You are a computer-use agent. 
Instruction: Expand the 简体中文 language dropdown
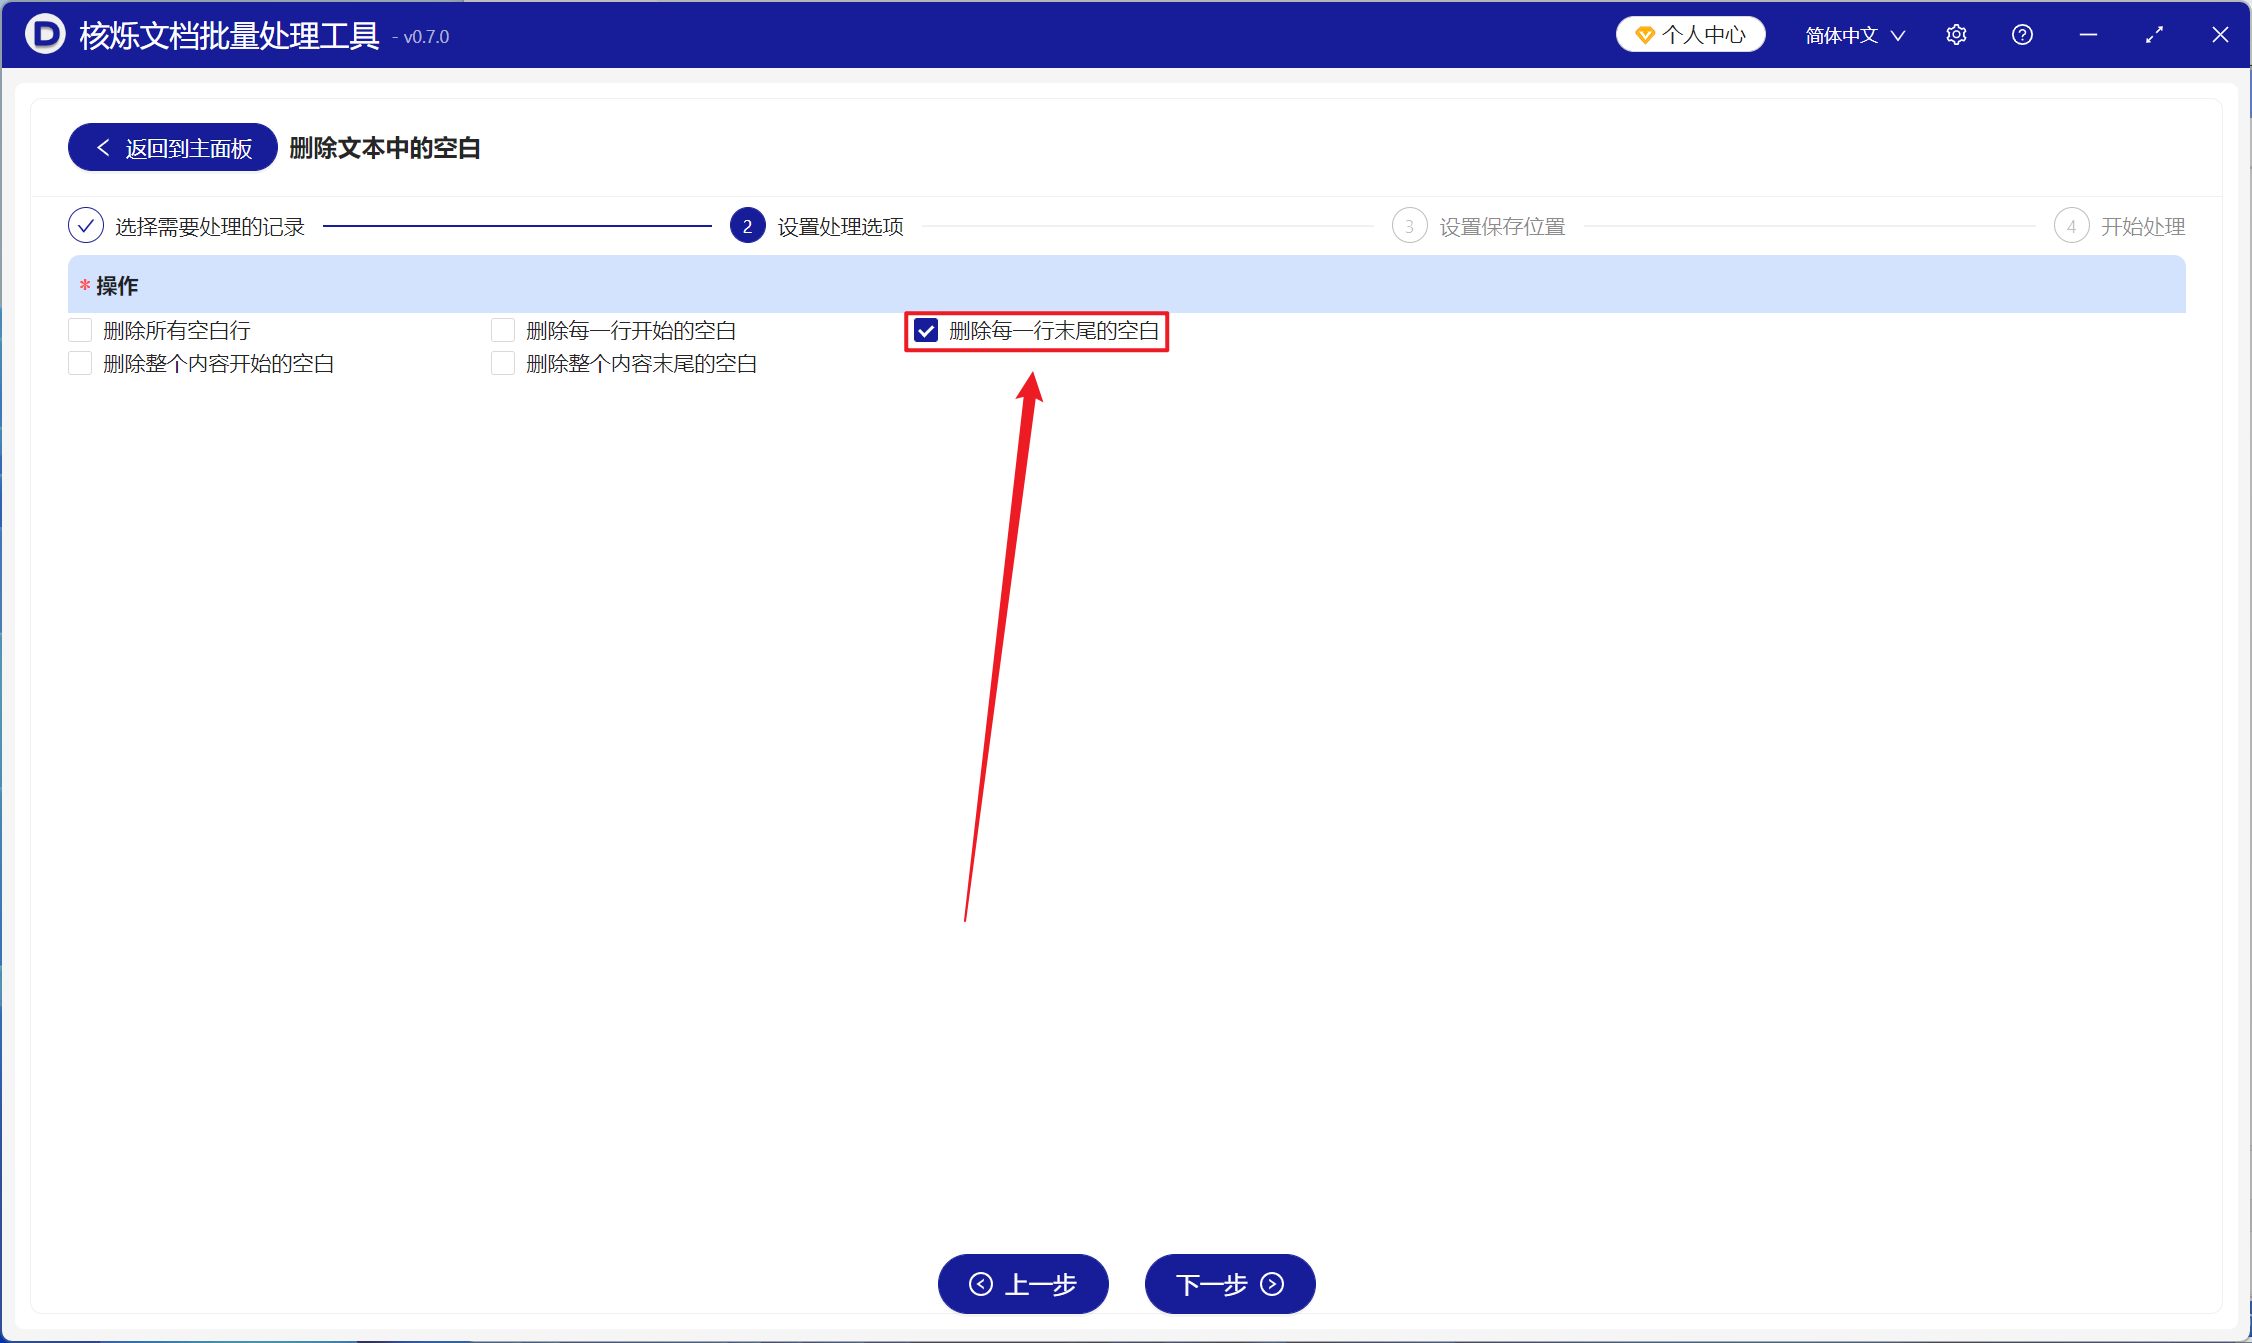point(1855,35)
